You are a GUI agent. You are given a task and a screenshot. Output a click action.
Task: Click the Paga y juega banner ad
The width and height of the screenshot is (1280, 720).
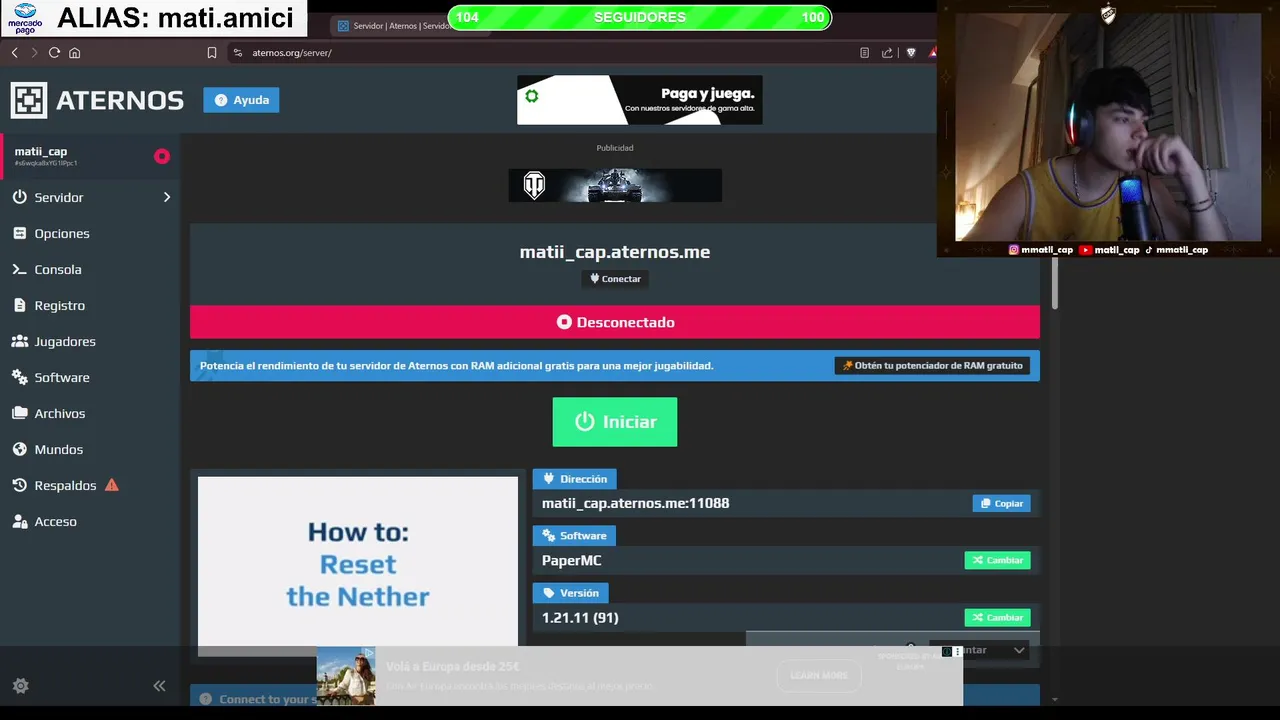(x=639, y=100)
